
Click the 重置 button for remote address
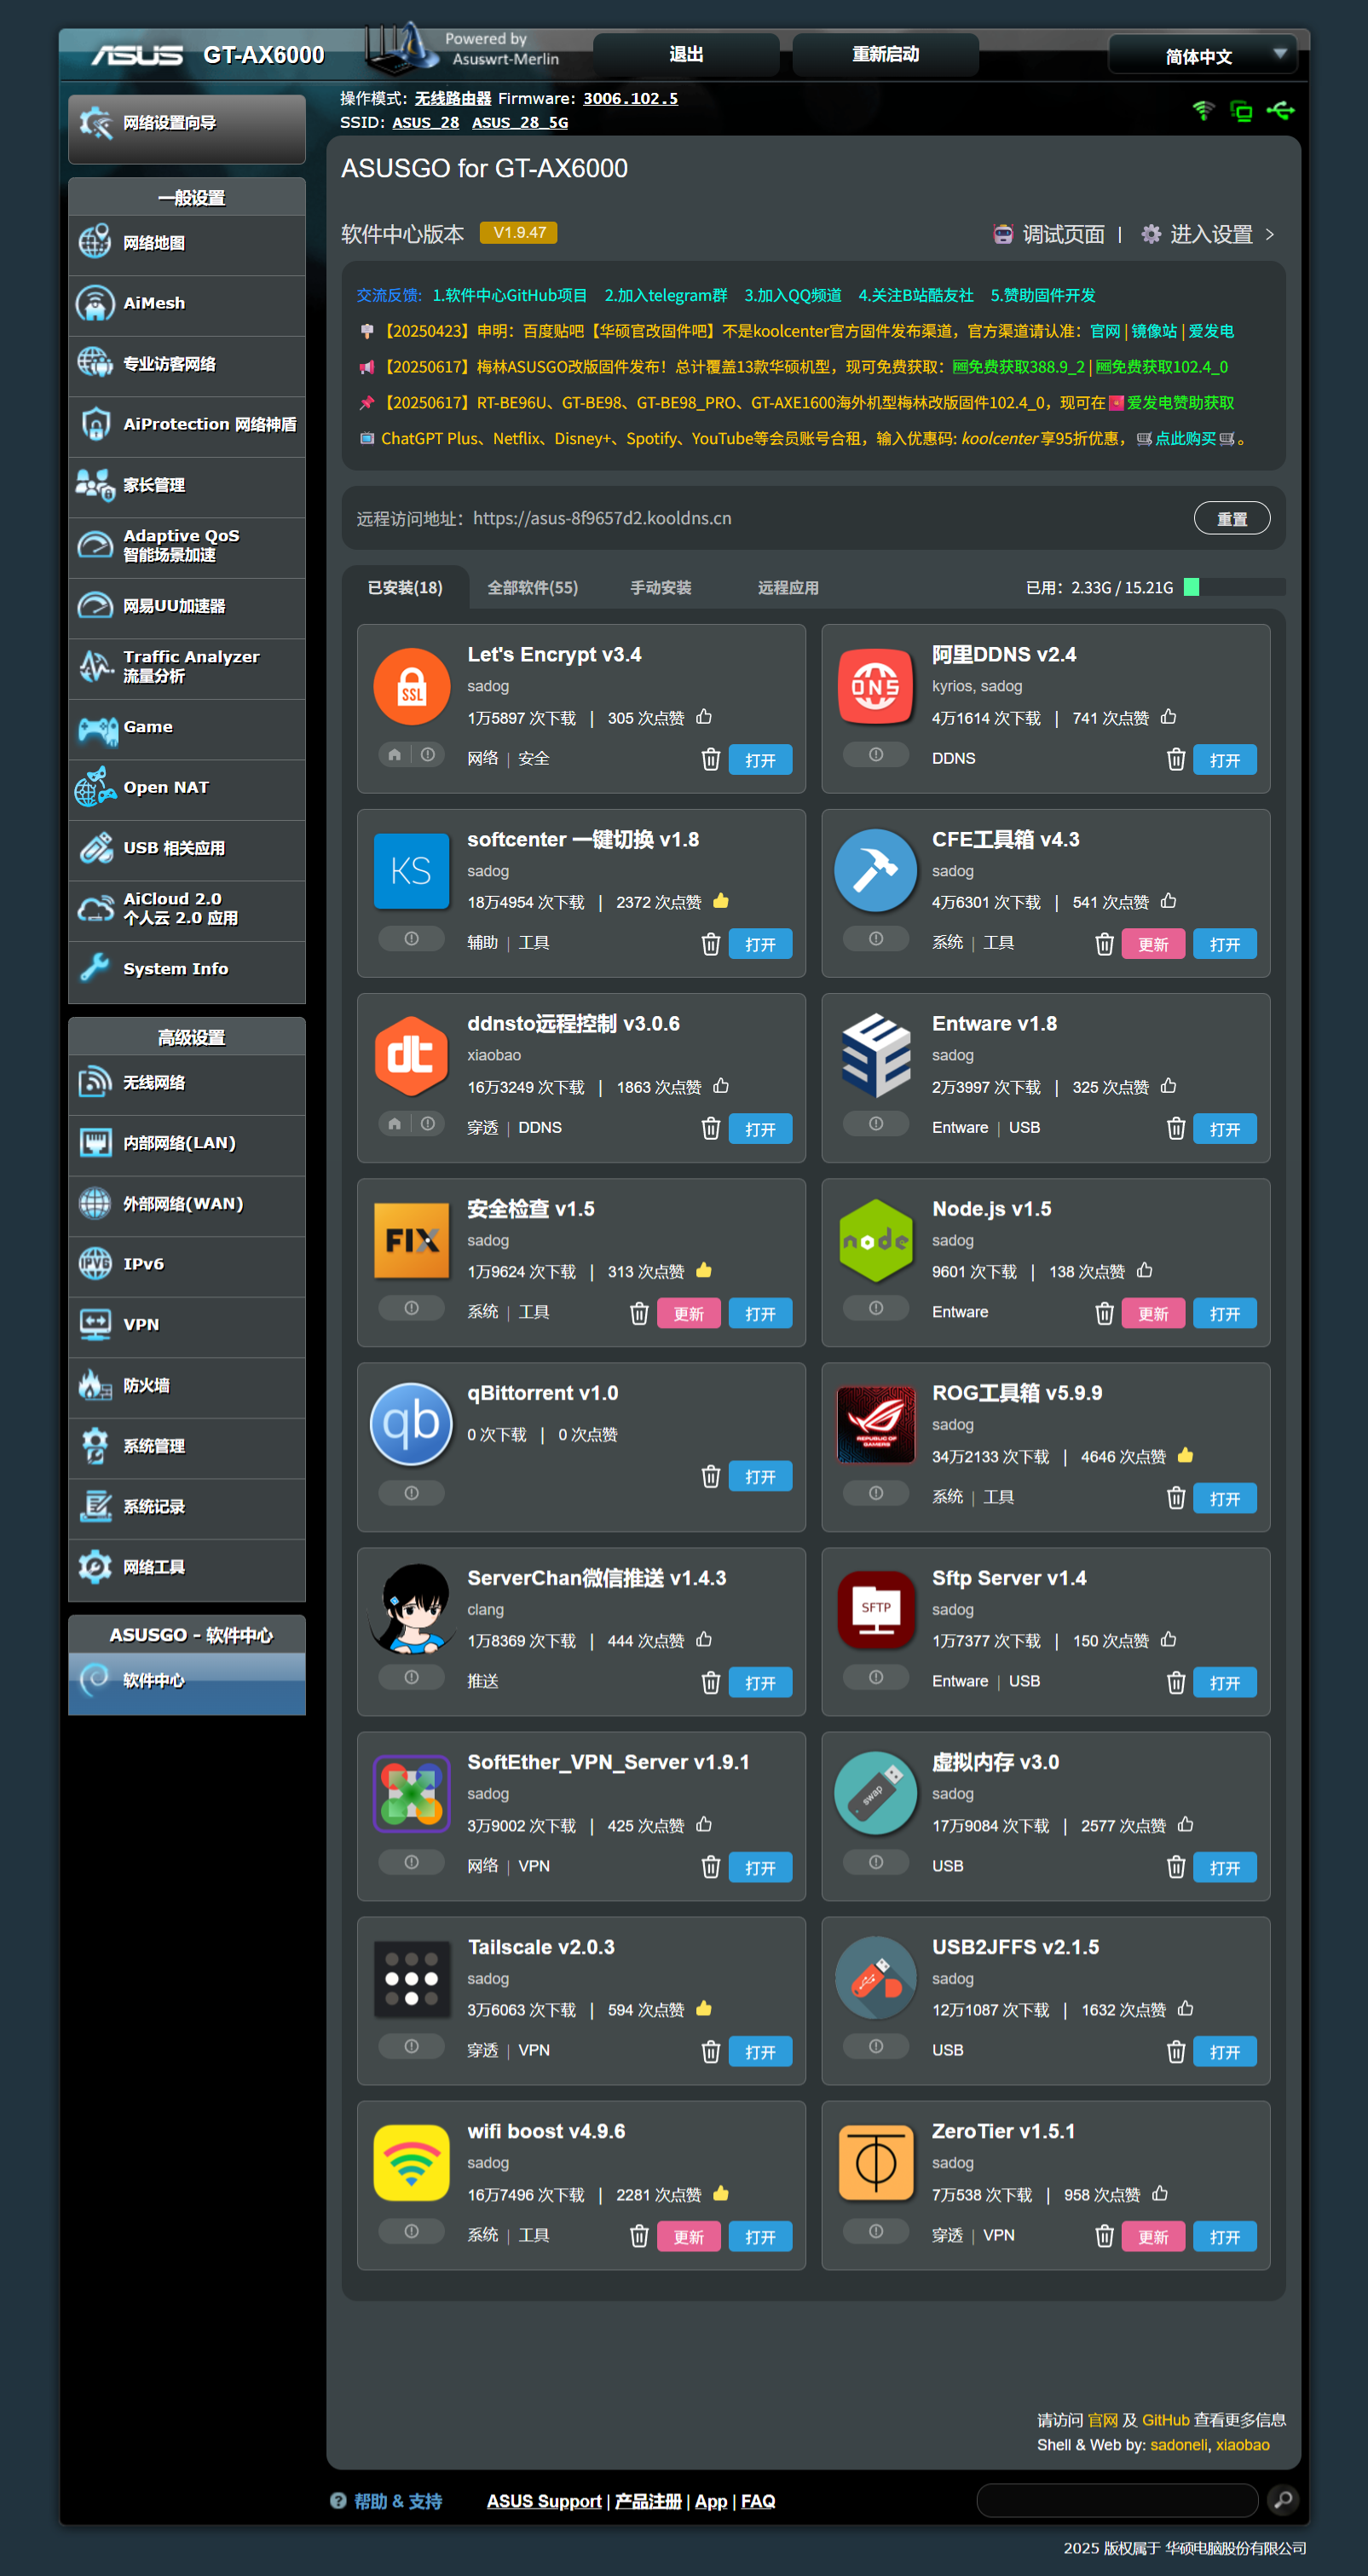tap(1231, 519)
